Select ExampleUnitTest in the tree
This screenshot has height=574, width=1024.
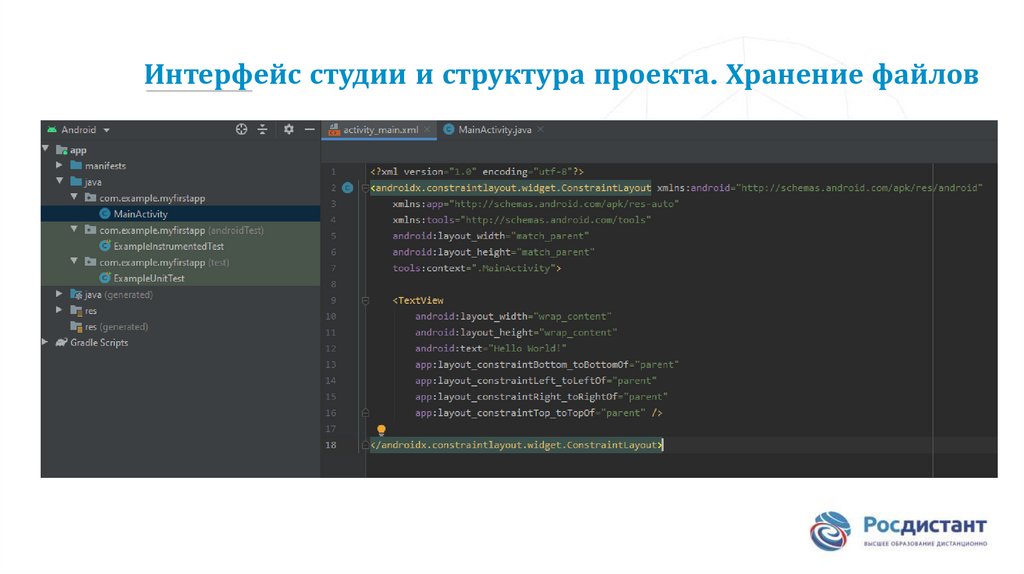coord(148,278)
